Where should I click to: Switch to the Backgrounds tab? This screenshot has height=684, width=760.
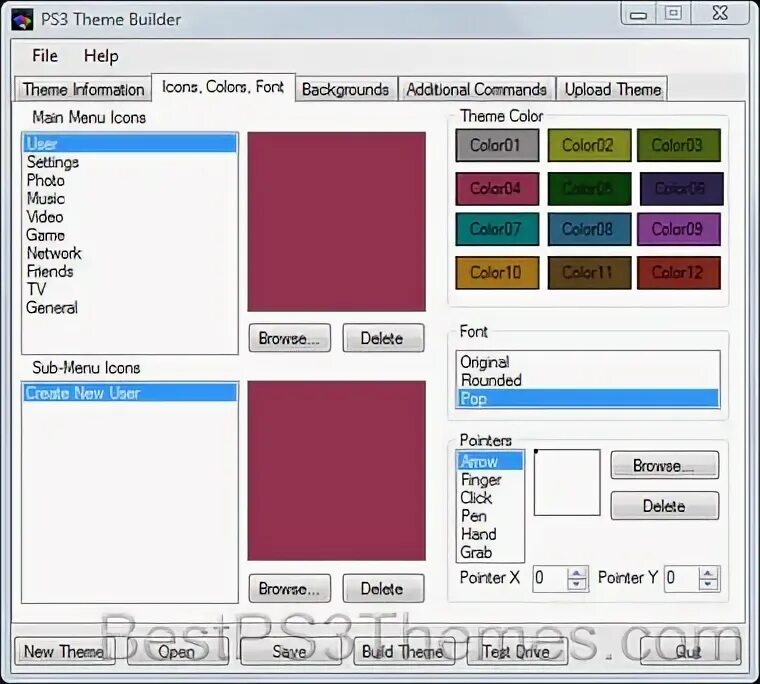[x=346, y=89]
